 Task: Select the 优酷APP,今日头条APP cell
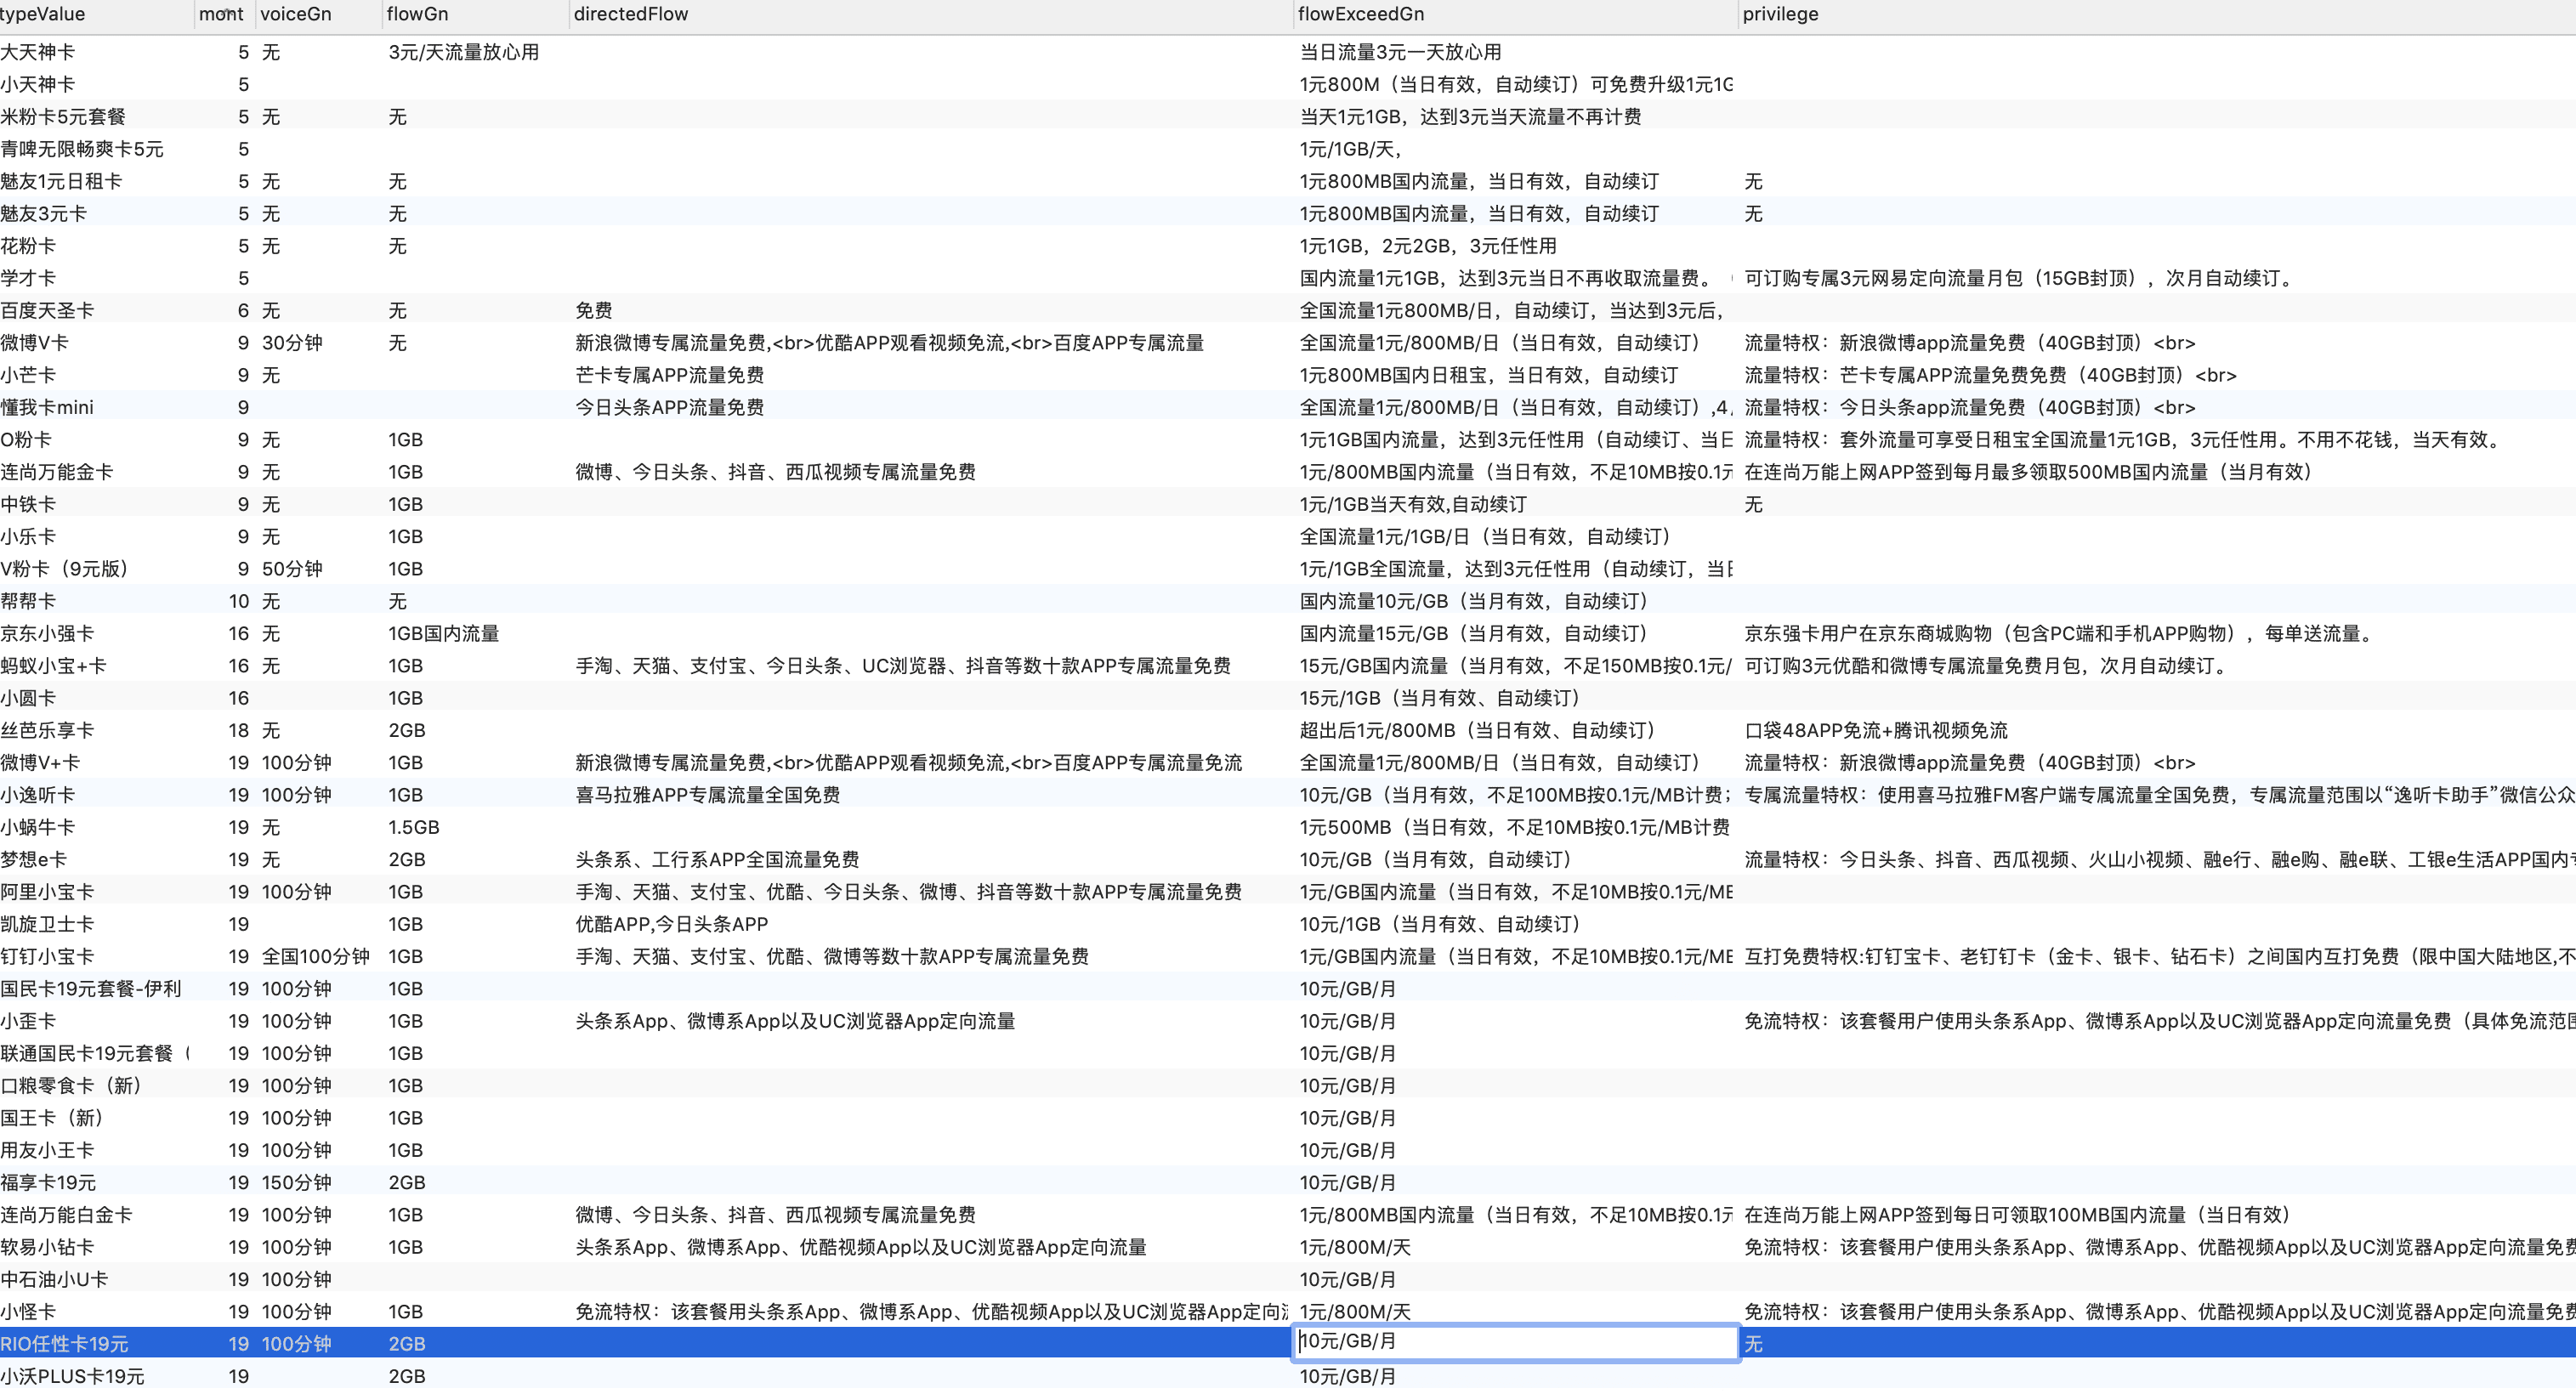(x=671, y=924)
